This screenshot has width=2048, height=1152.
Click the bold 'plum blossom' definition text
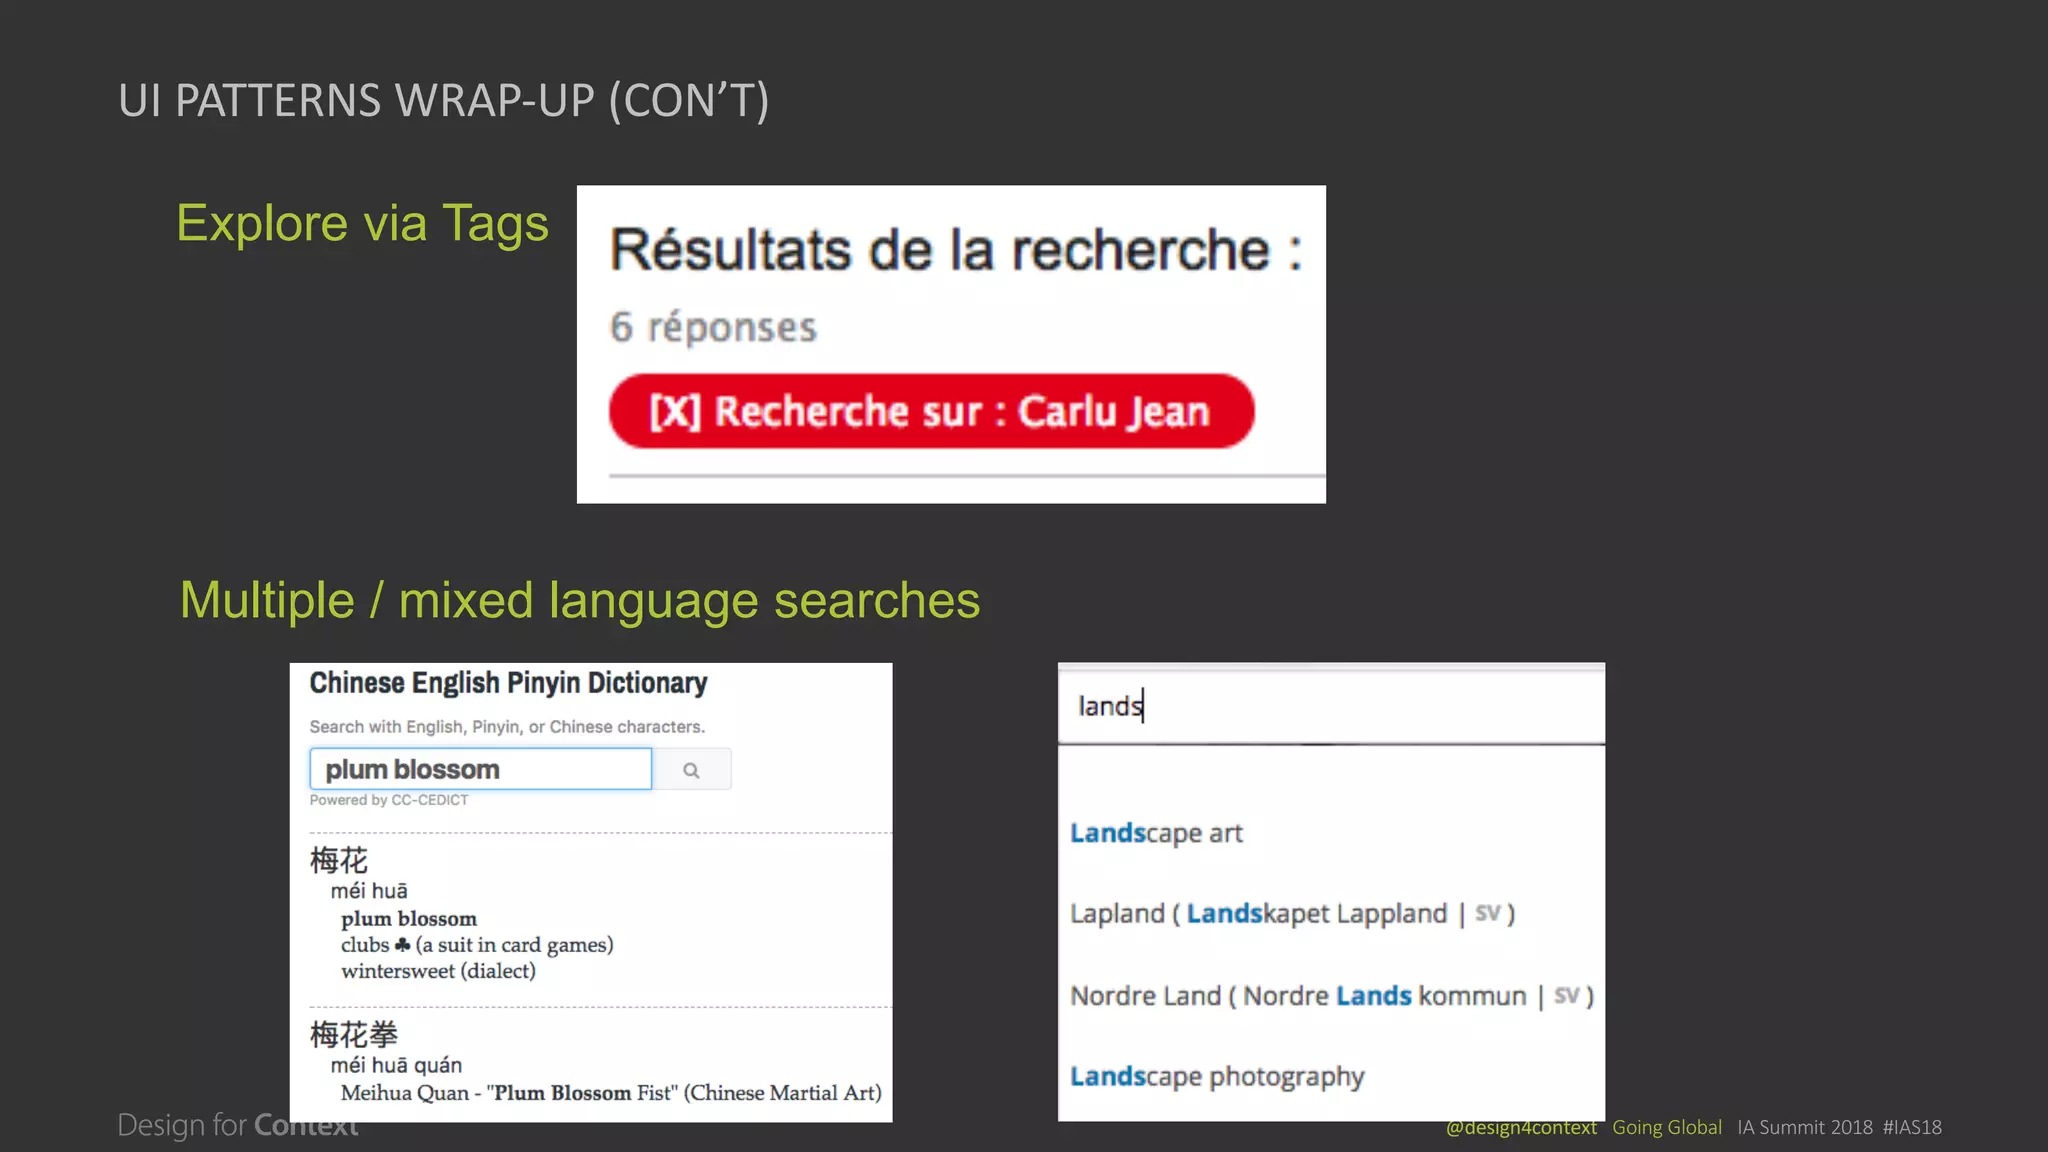(x=409, y=919)
